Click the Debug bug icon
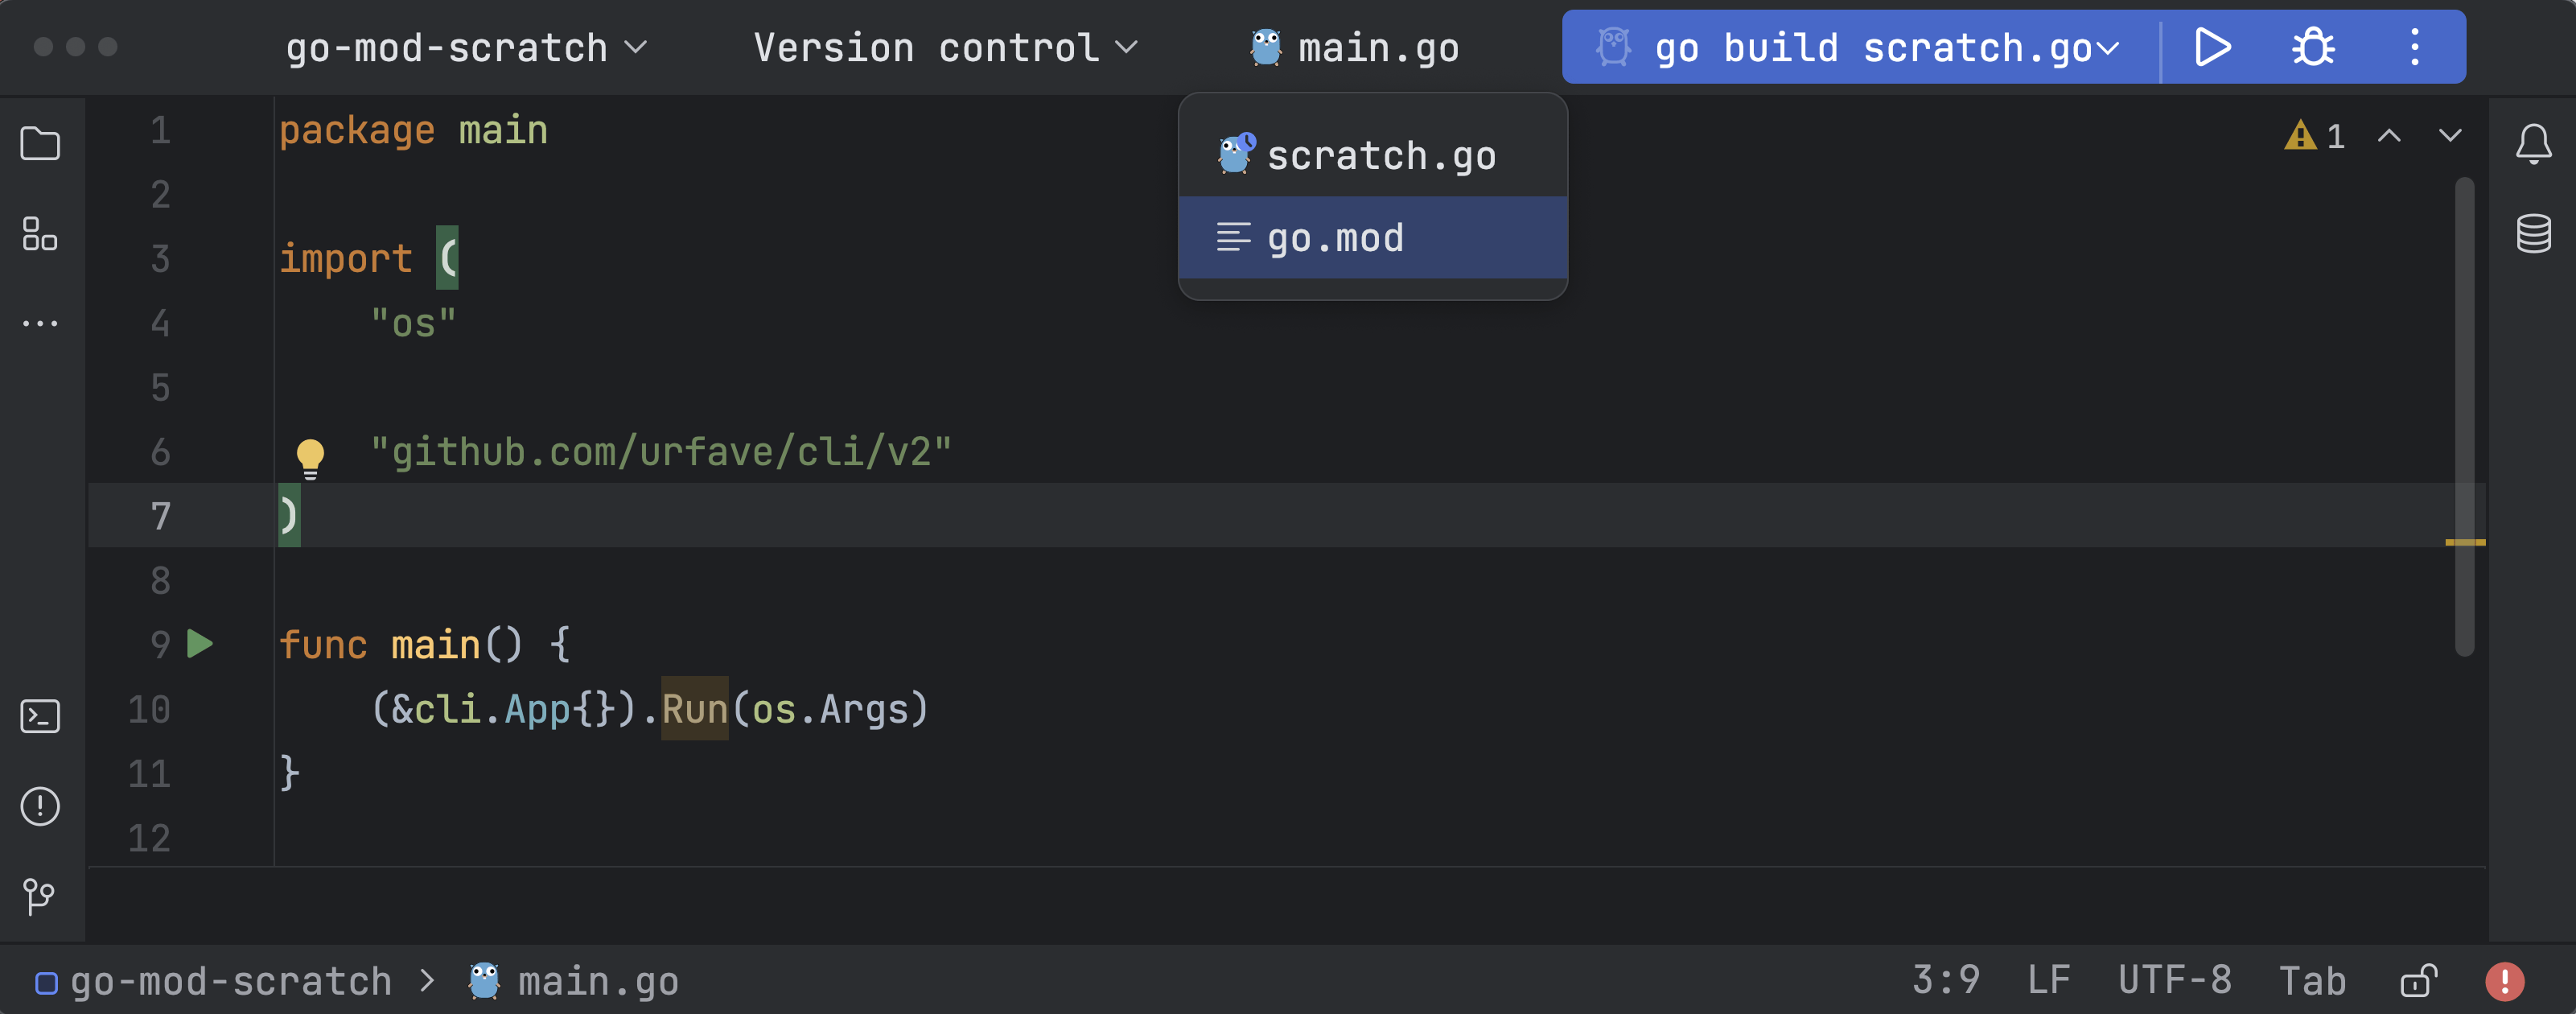Viewport: 2576px width, 1014px height. pyautogui.click(x=2312, y=47)
